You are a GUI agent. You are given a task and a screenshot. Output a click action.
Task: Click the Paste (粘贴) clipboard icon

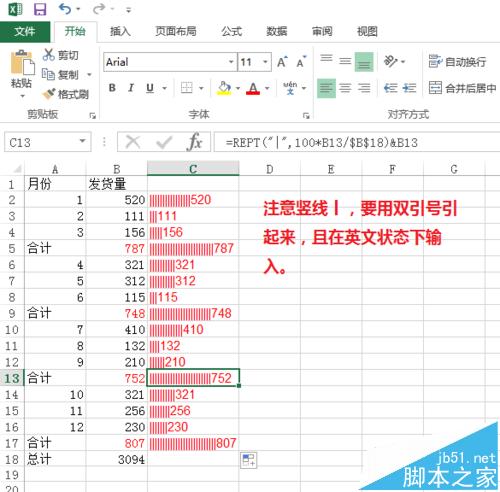(x=22, y=62)
